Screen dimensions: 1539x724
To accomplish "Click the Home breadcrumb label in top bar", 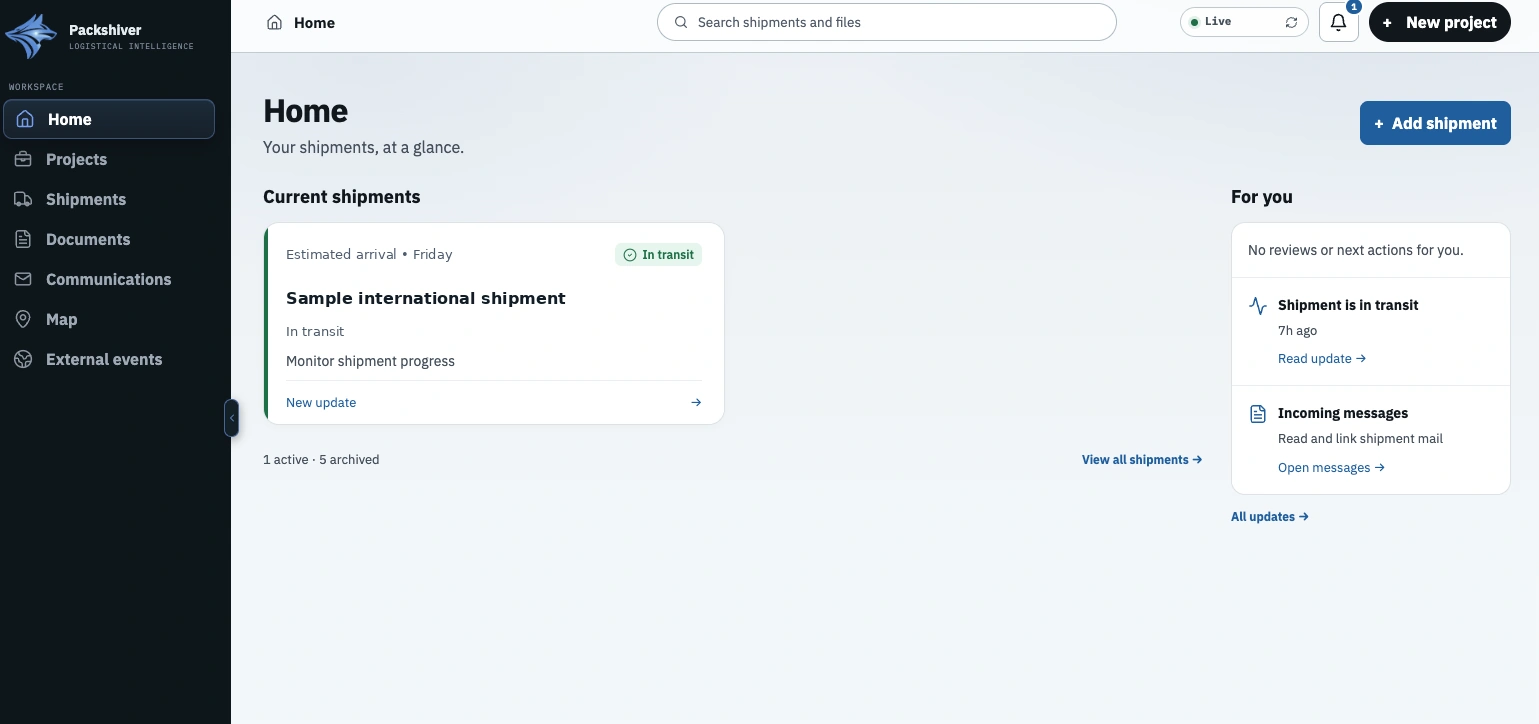I will tap(314, 22).
